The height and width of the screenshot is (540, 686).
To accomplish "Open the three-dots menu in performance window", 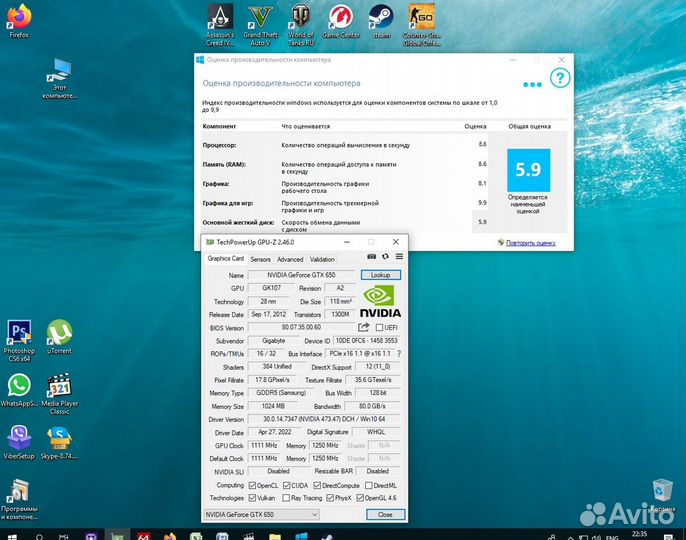I will click(x=532, y=84).
